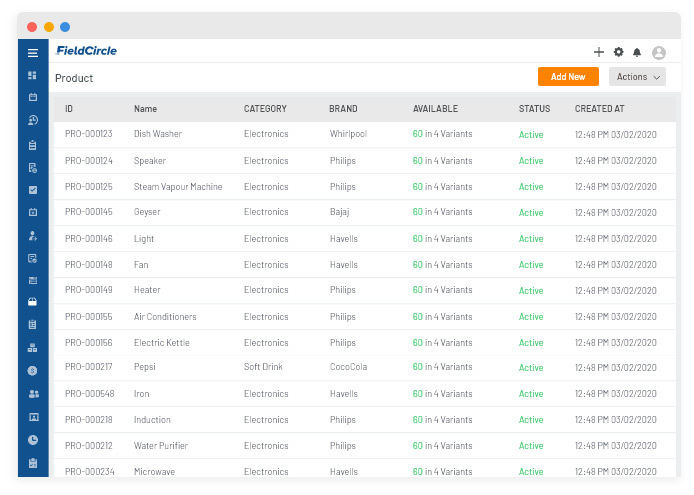
Task: Click the Active status for Iron
Action: pos(531,394)
